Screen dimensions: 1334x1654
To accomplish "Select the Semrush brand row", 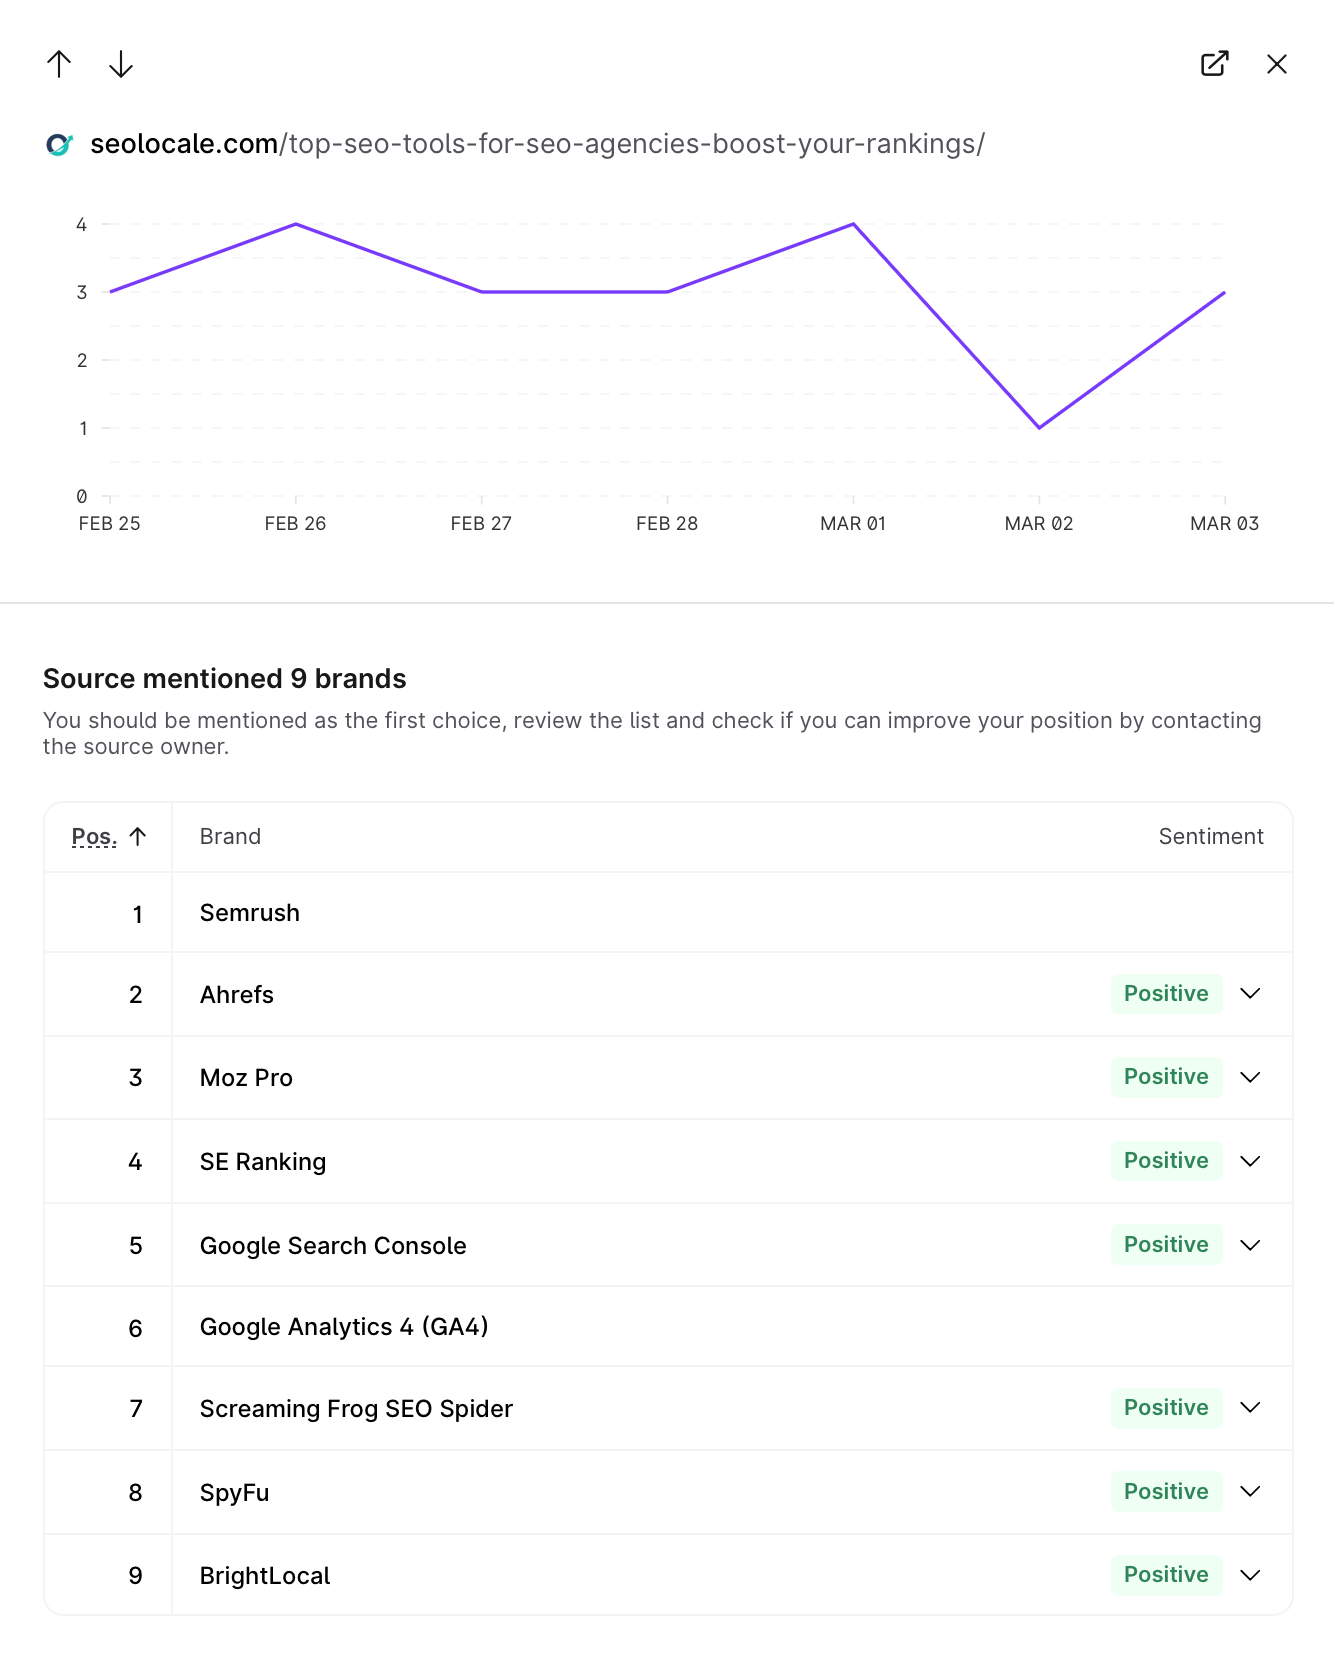I will point(250,913).
